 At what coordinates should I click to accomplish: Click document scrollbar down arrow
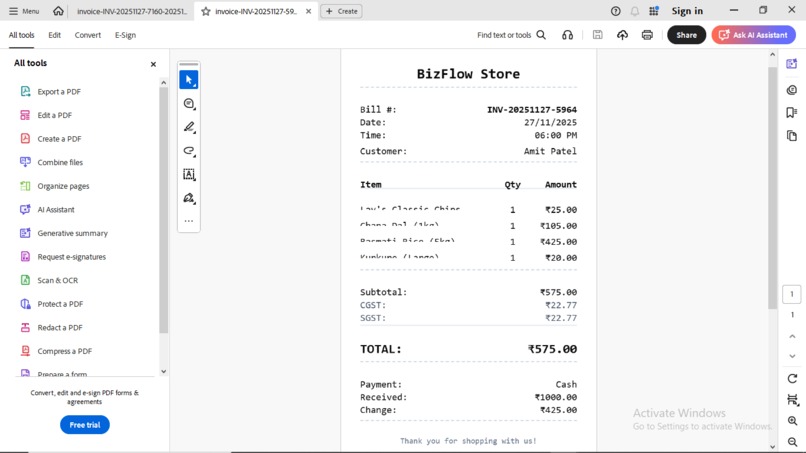pyautogui.click(x=772, y=447)
